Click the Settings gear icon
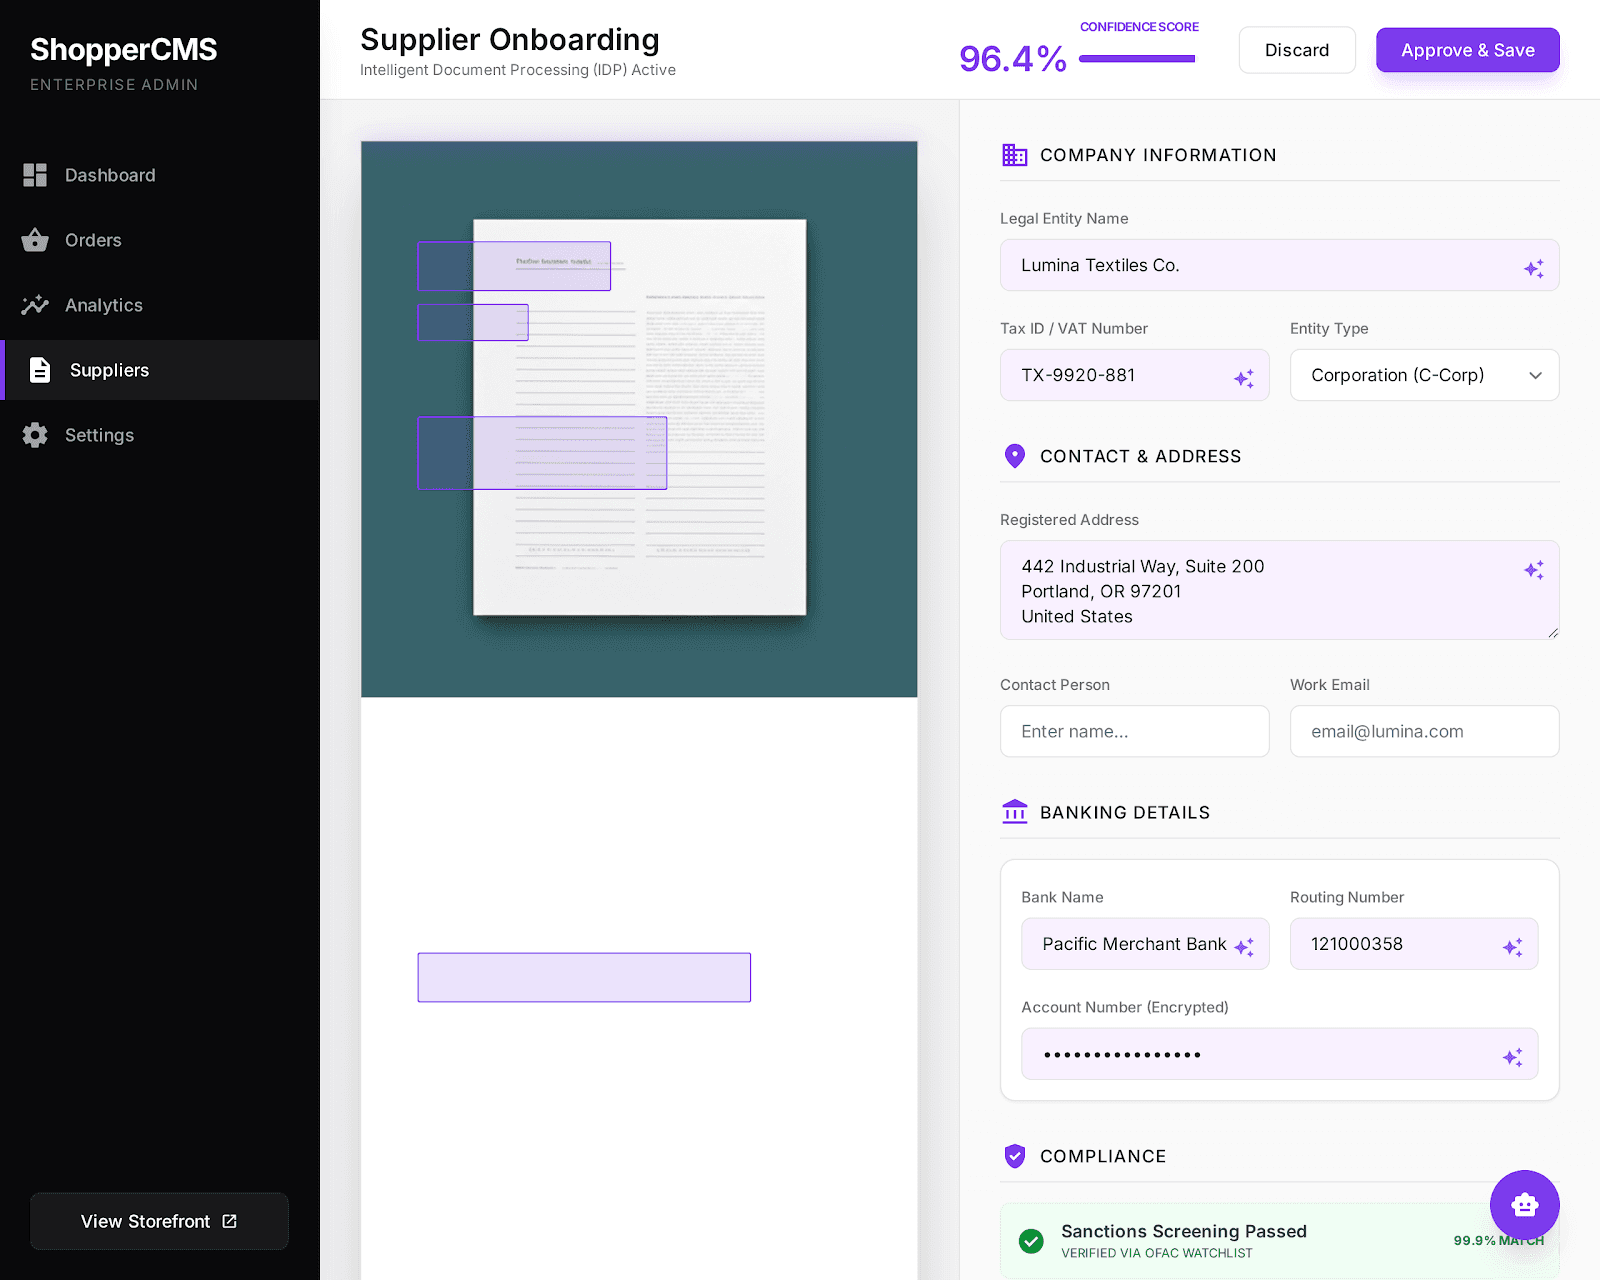The height and width of the screenshot is (1280, 1600). coord(35,435)
